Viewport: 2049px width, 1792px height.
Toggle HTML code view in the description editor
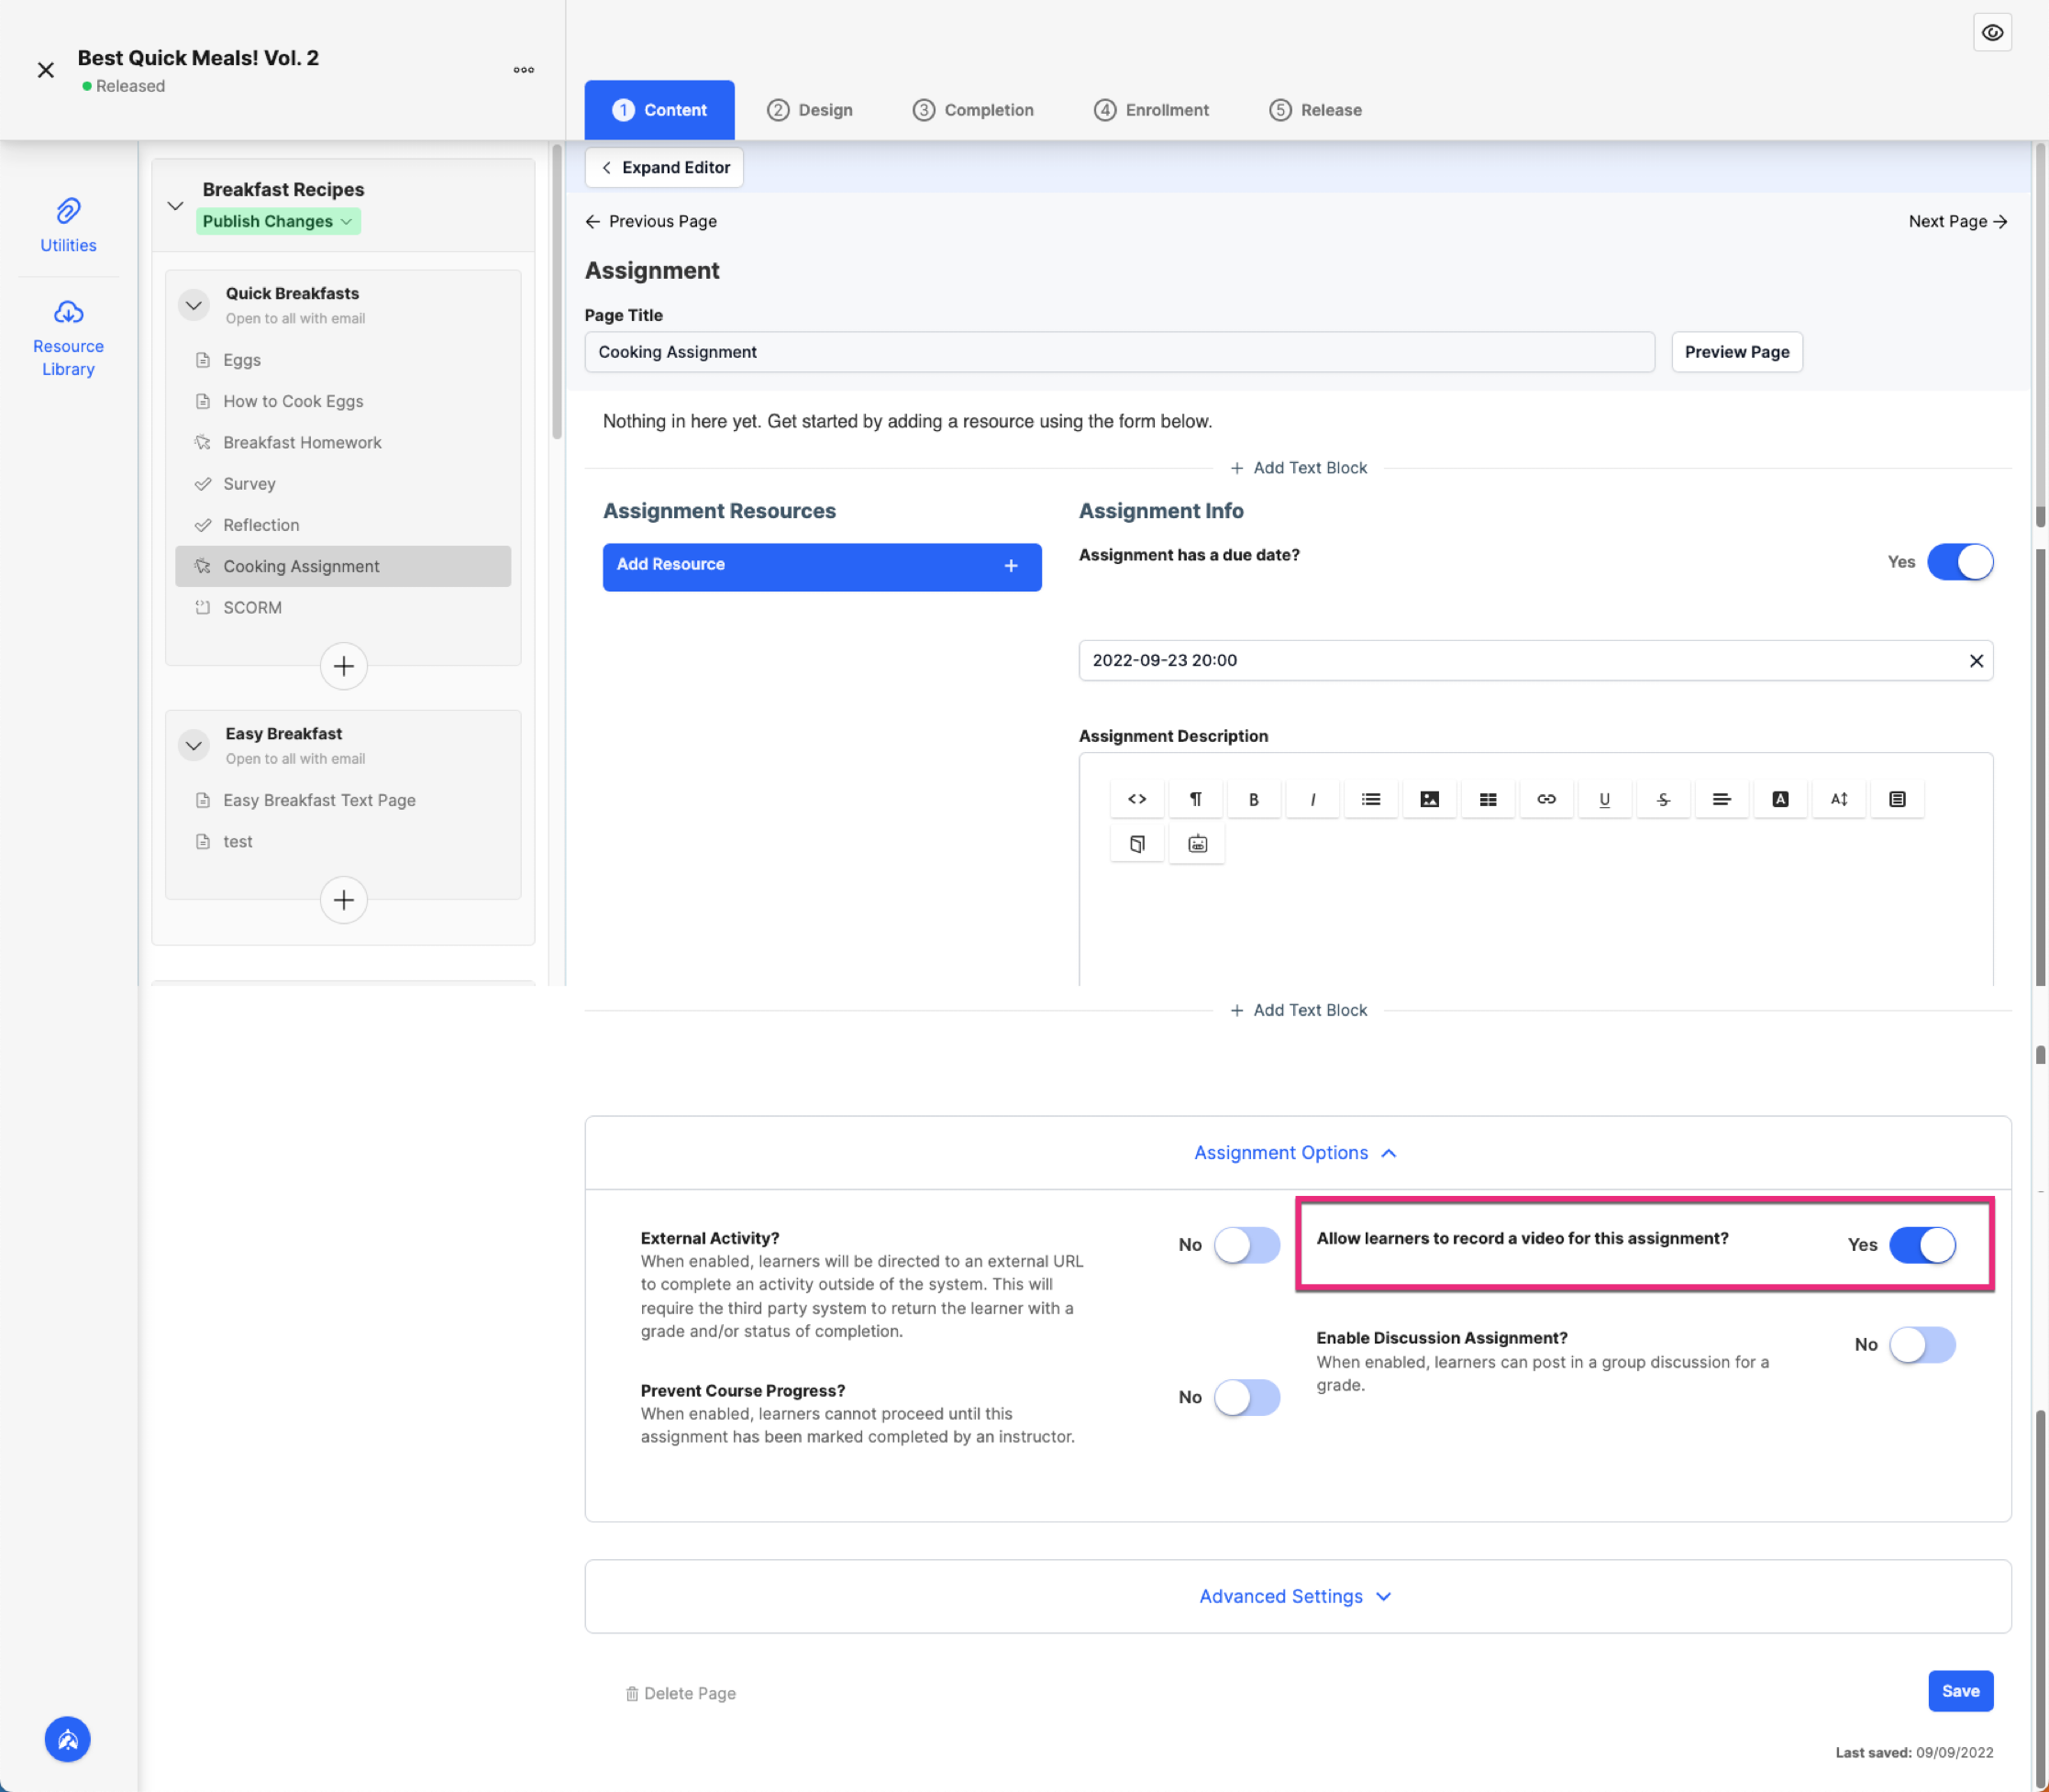[1137, 799]
